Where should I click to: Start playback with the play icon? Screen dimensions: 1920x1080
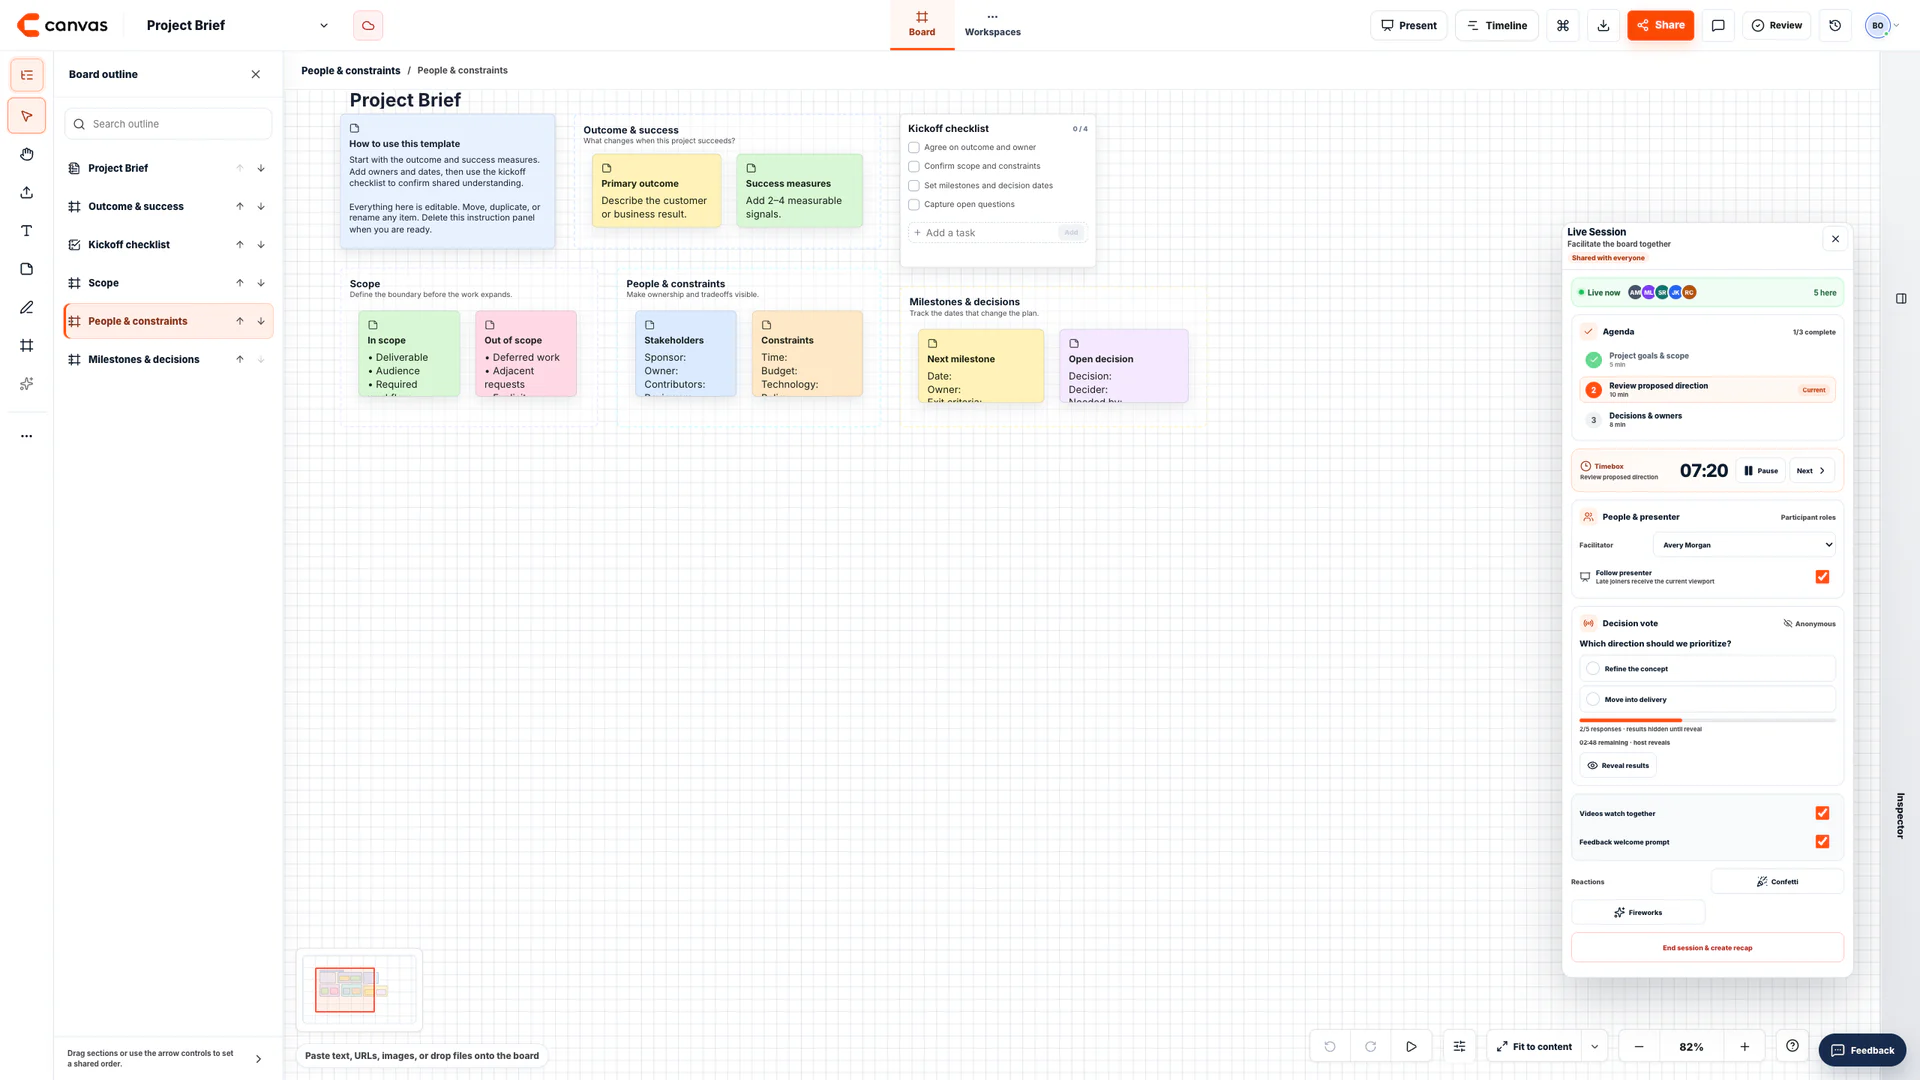(1411, 1047)
